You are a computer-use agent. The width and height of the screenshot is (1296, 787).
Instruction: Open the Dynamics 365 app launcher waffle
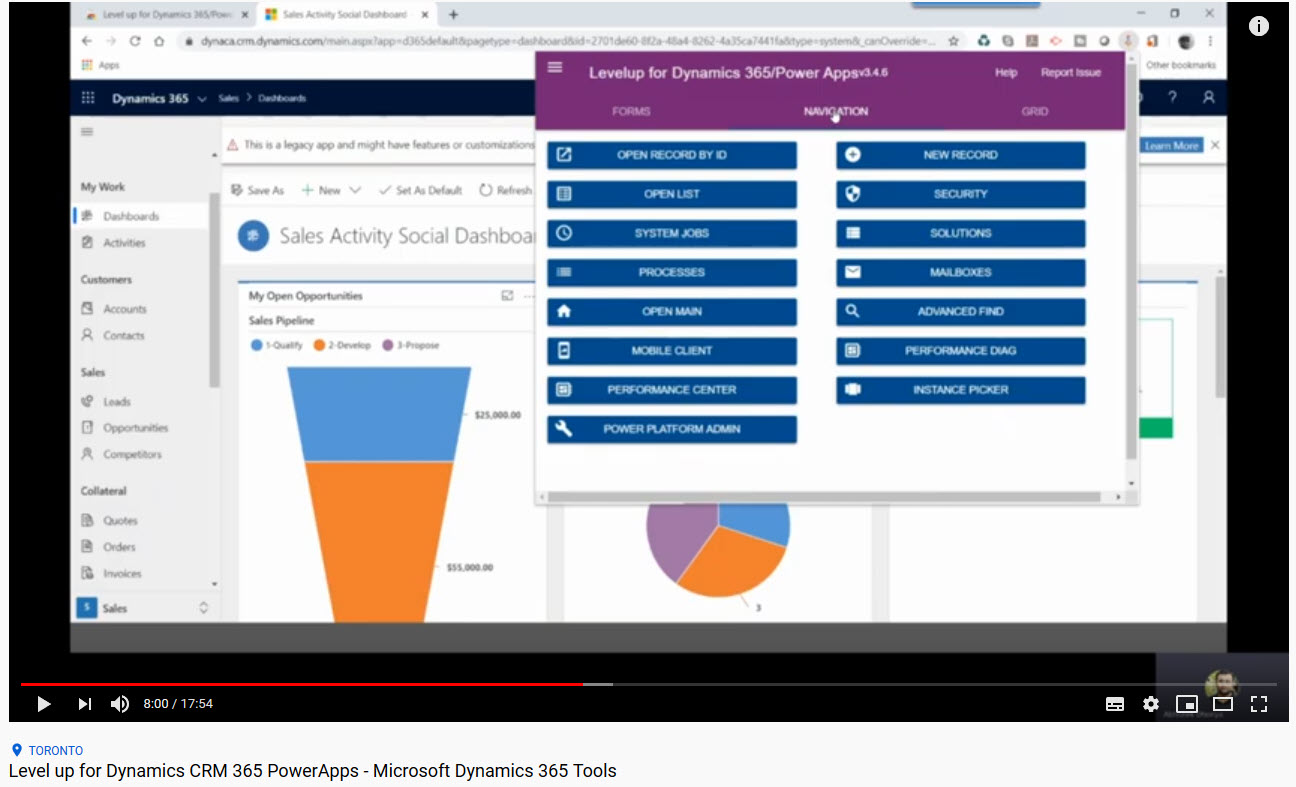point(88,98)
